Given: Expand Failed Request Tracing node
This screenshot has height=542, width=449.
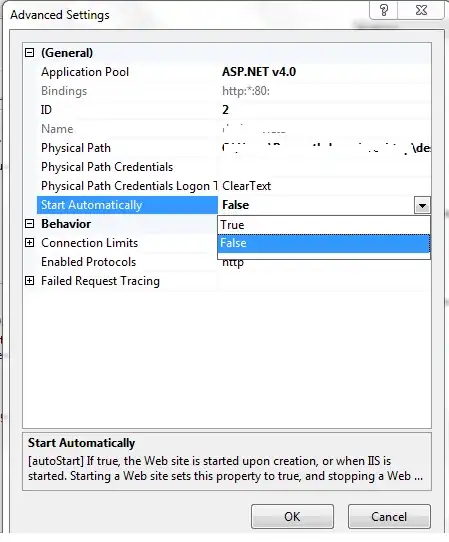Looking at the screenshot, I should click(30, 281).
